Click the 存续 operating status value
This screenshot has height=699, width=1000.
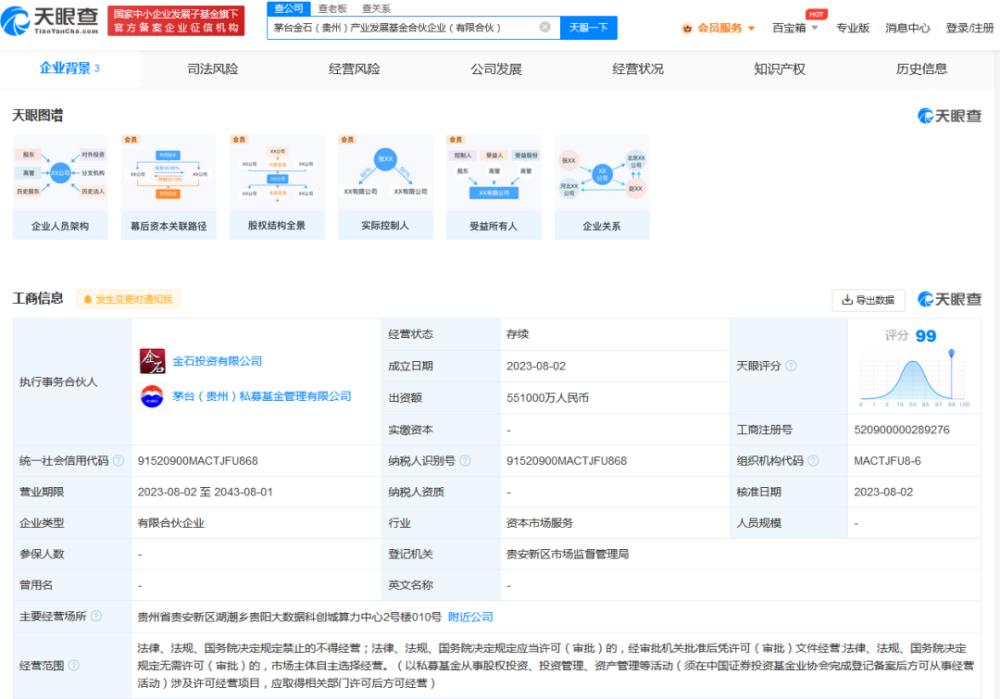click(x=518, y=334)
